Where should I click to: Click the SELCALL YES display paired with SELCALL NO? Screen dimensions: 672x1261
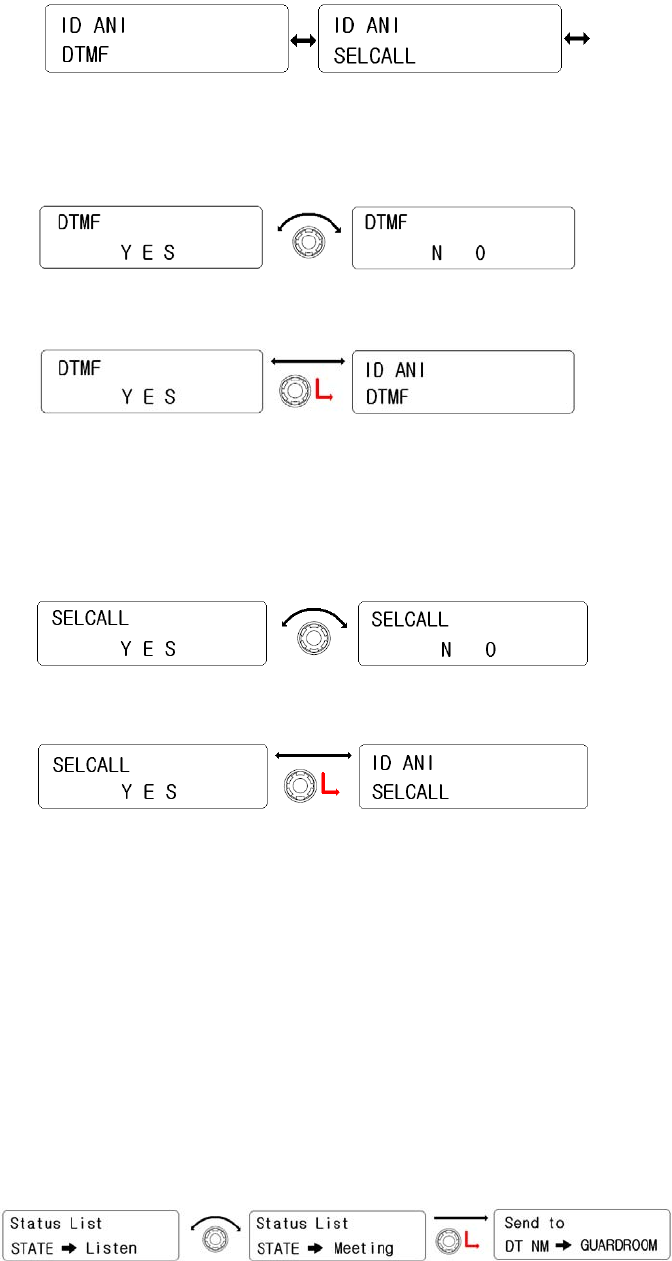point(152,633)
